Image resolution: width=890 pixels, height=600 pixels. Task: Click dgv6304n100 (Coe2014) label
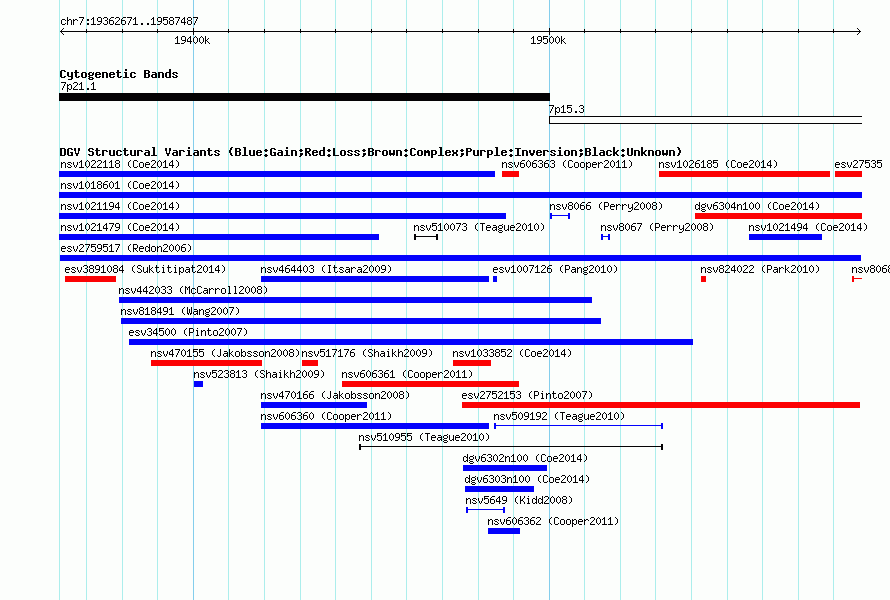[x=757, y=206]
